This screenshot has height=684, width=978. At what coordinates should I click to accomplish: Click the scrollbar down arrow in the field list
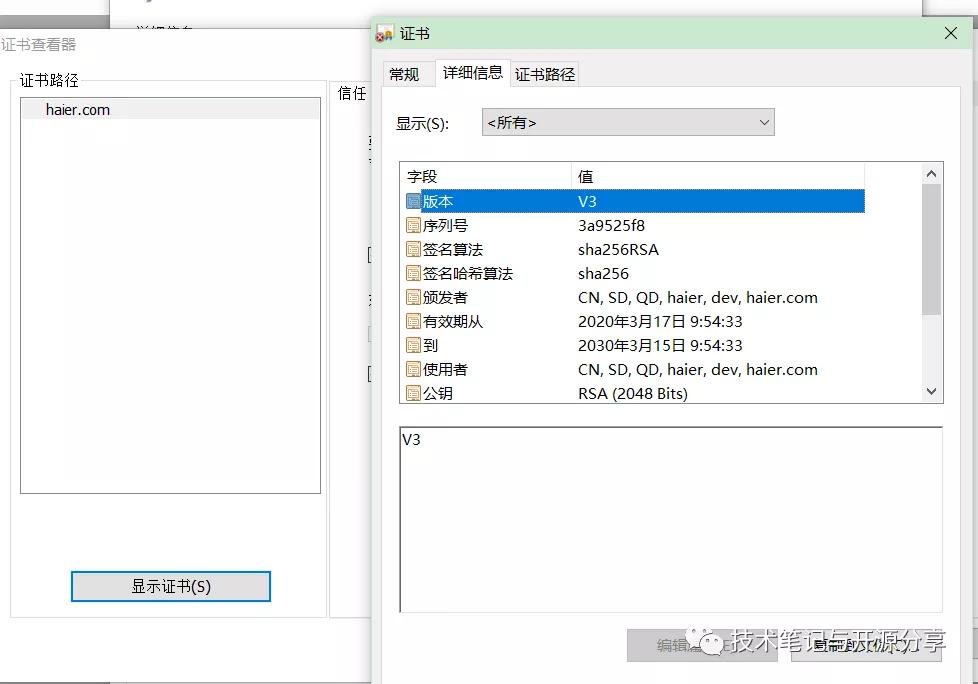pyautogui.click(x=930, y=391)
